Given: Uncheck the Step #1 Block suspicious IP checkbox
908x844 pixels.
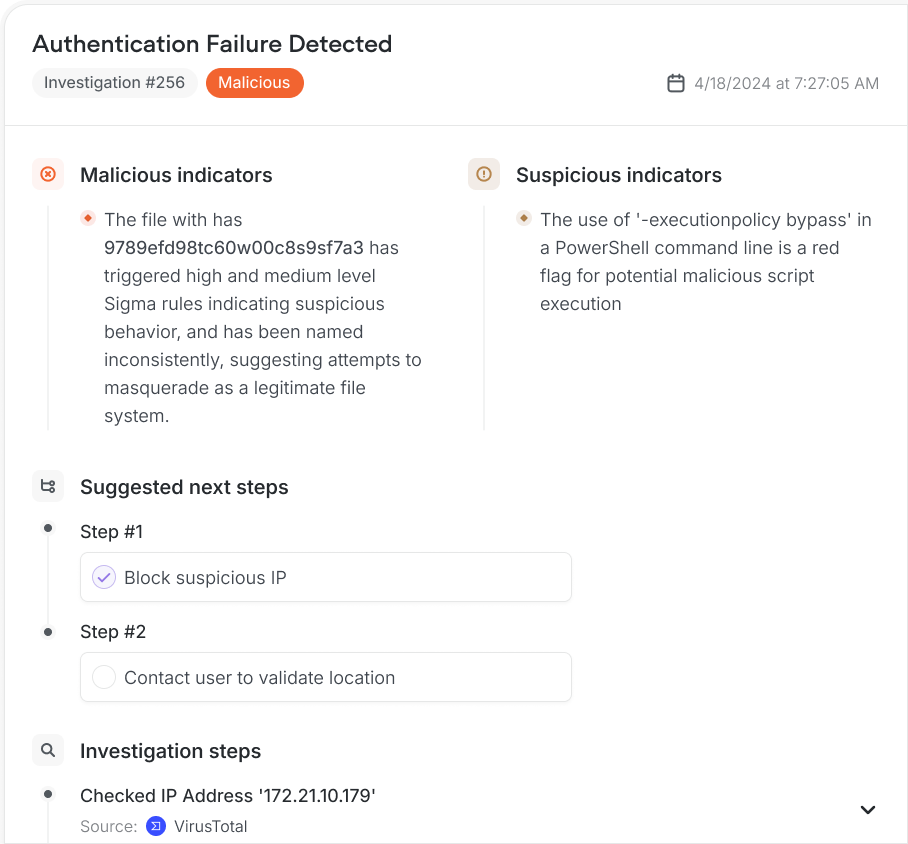Looking at the screenshot, I should (x=104, y=577).
